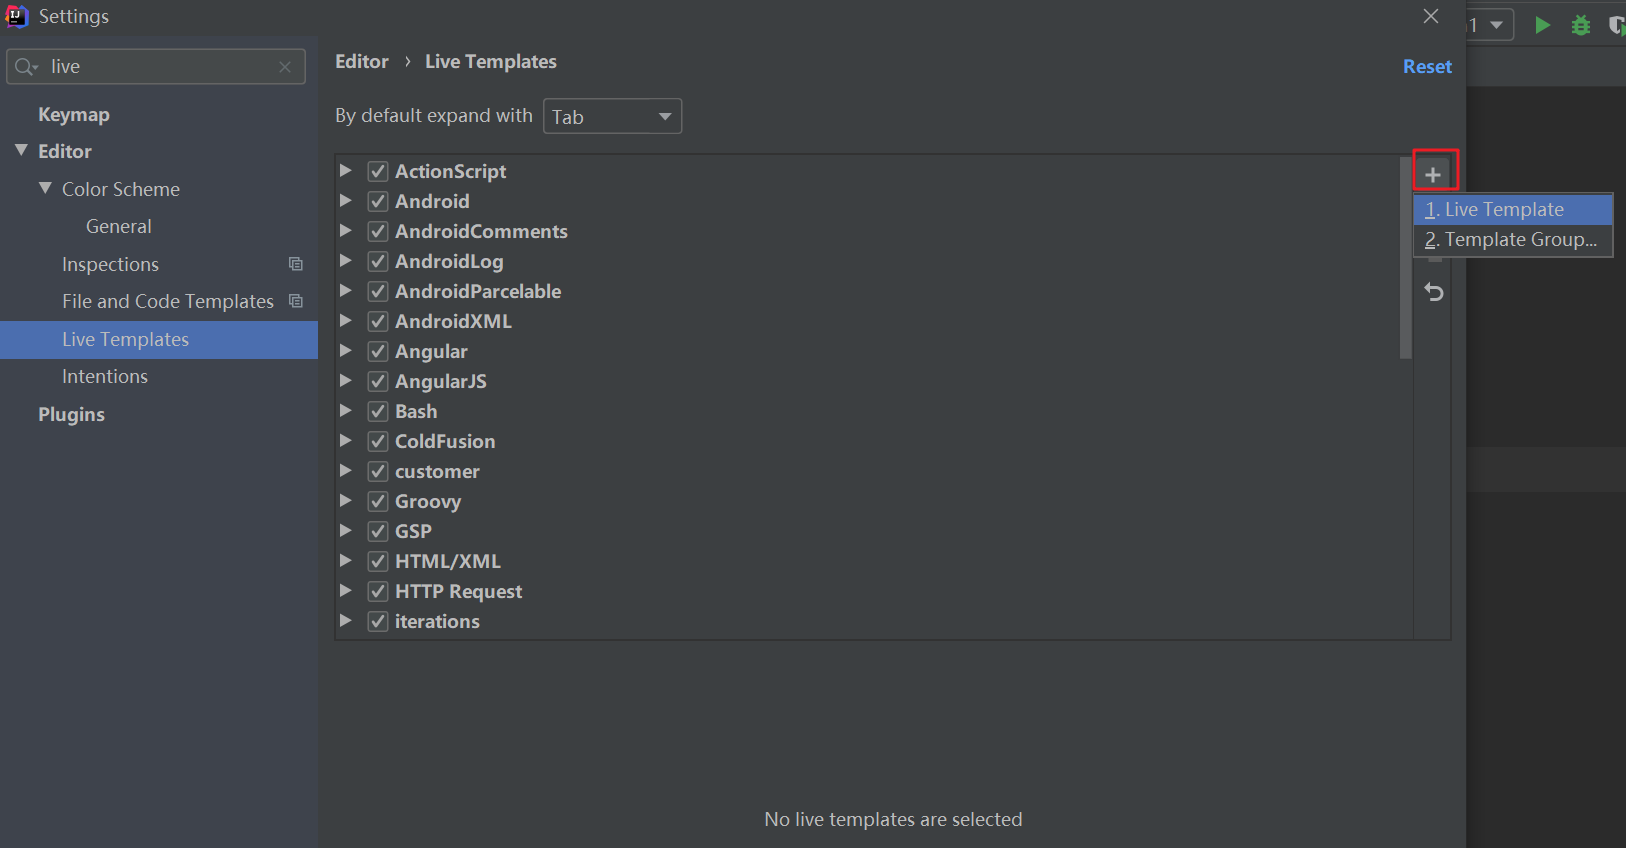Close the Settings dialog
The image size is (1626, 848).
(x=1431, y=16)
